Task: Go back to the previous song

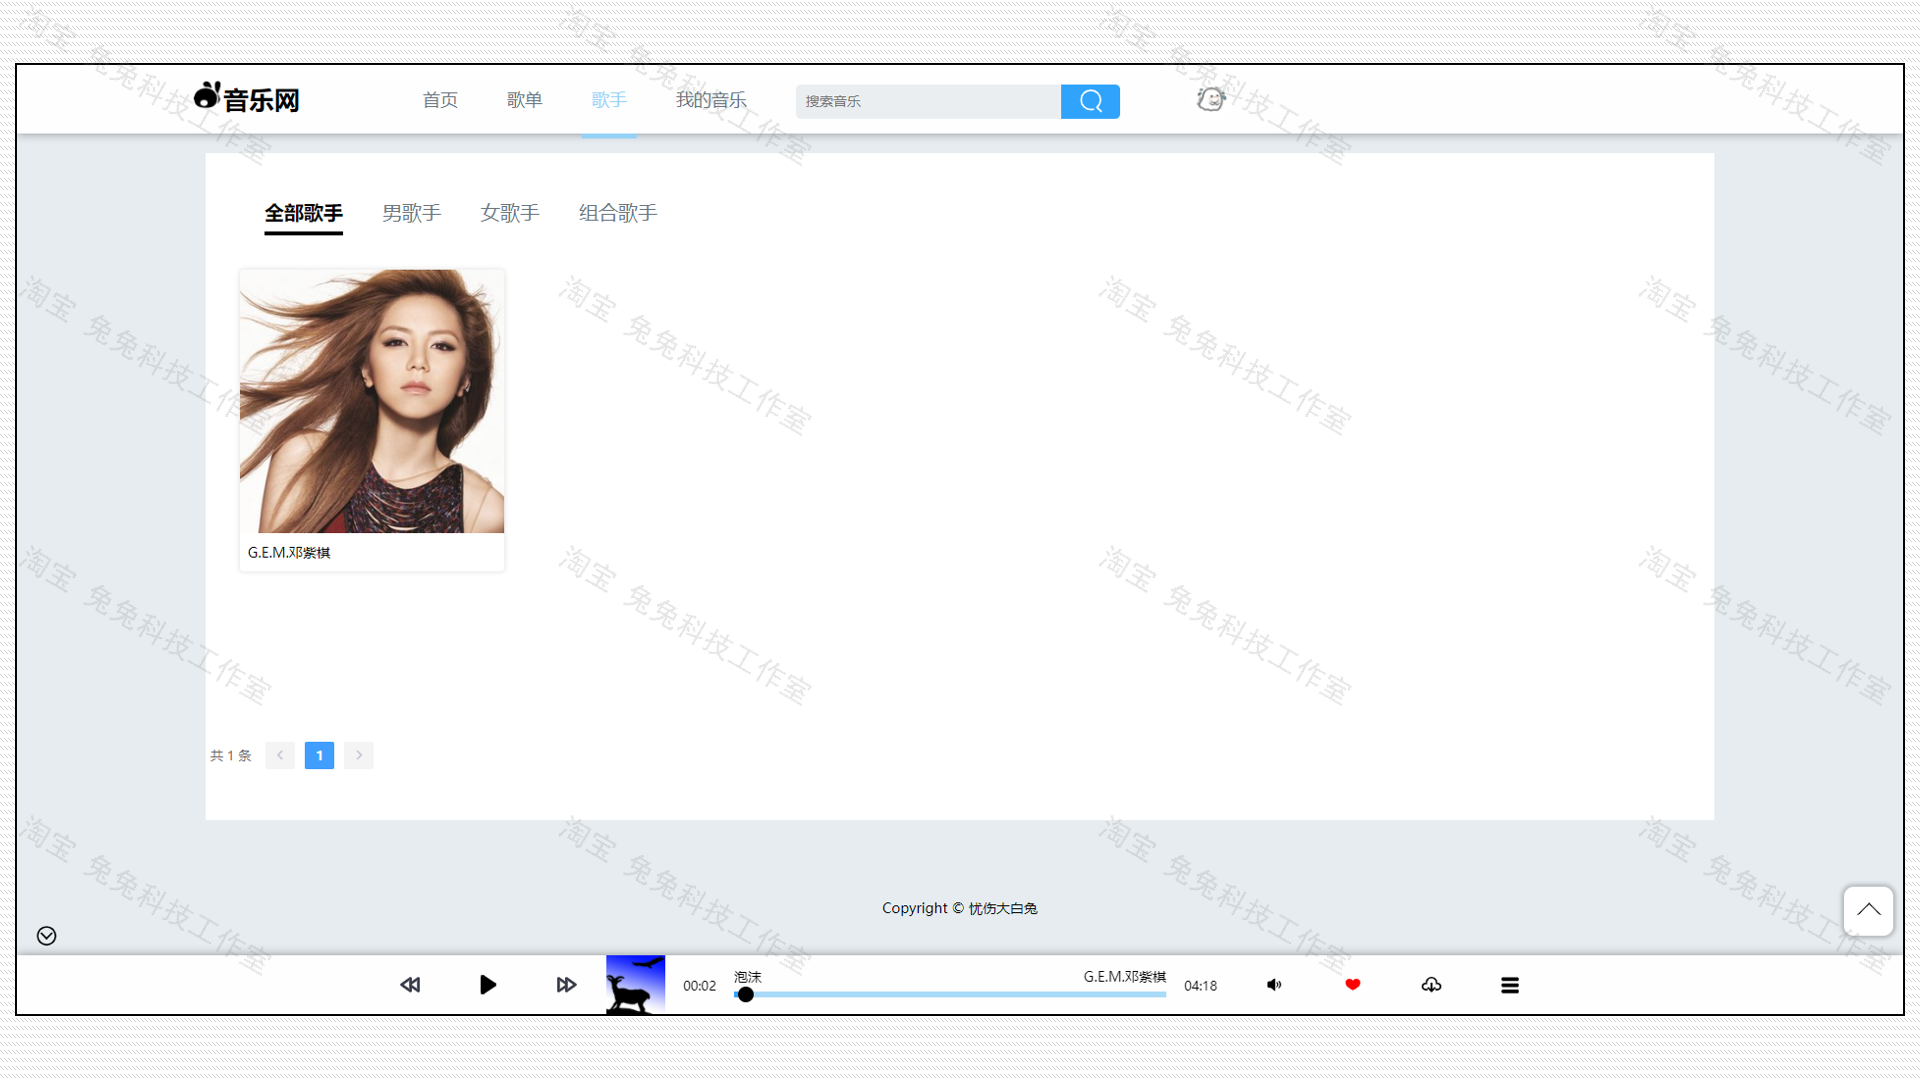Action: click(x=410, y=984)
